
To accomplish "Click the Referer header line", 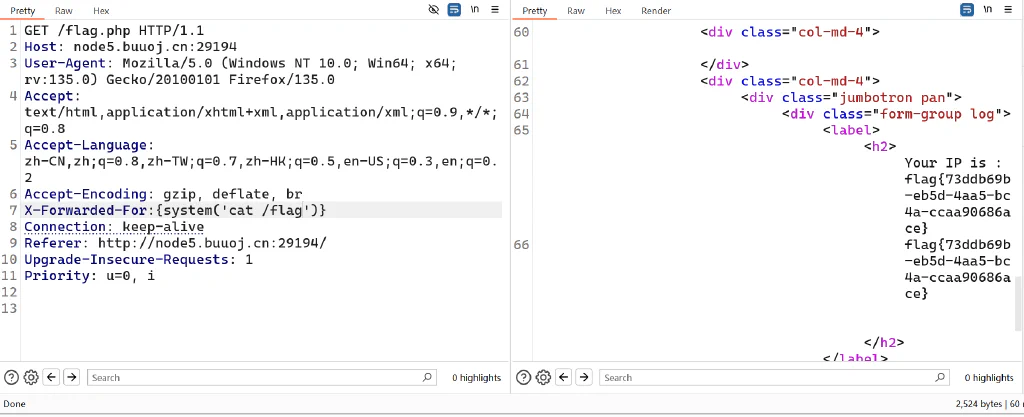I will tap(175, 243).
